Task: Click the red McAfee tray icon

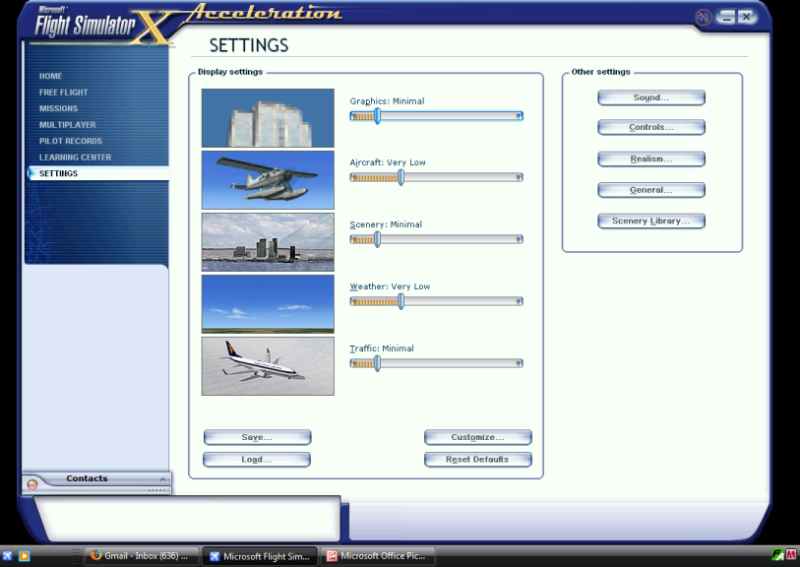Action: pos(791,555)
